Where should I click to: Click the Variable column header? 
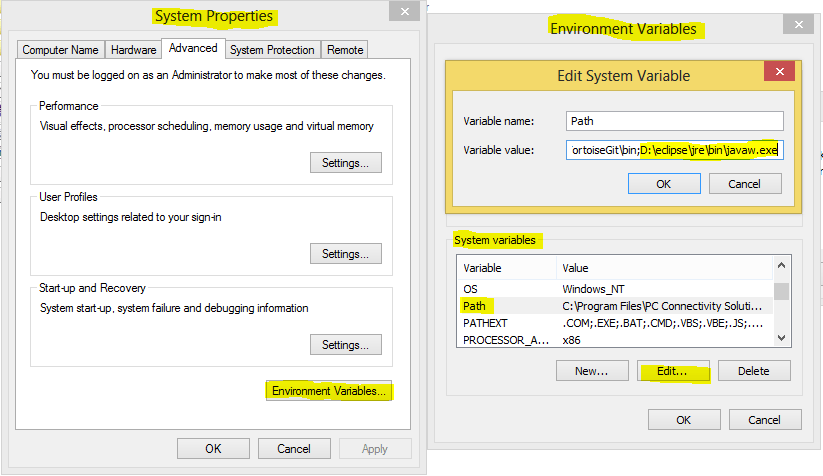[507, 268]
